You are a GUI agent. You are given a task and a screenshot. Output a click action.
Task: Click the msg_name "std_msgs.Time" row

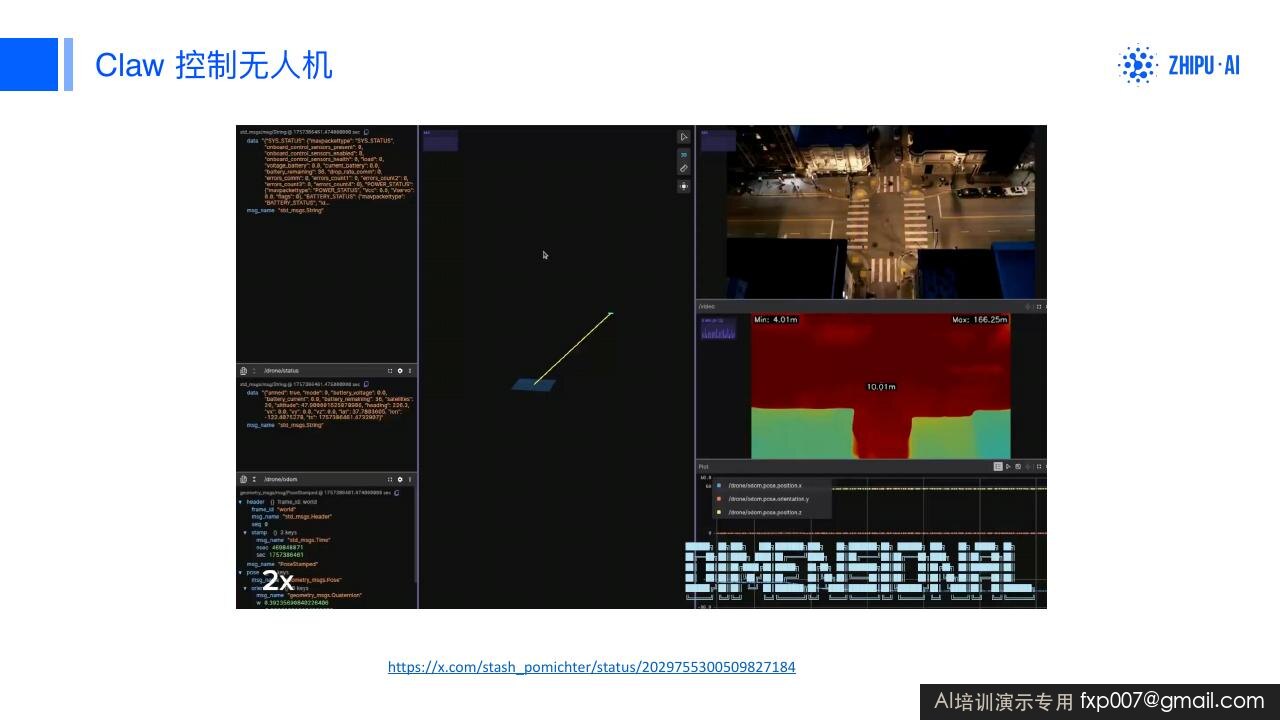(x=293, y=540)
